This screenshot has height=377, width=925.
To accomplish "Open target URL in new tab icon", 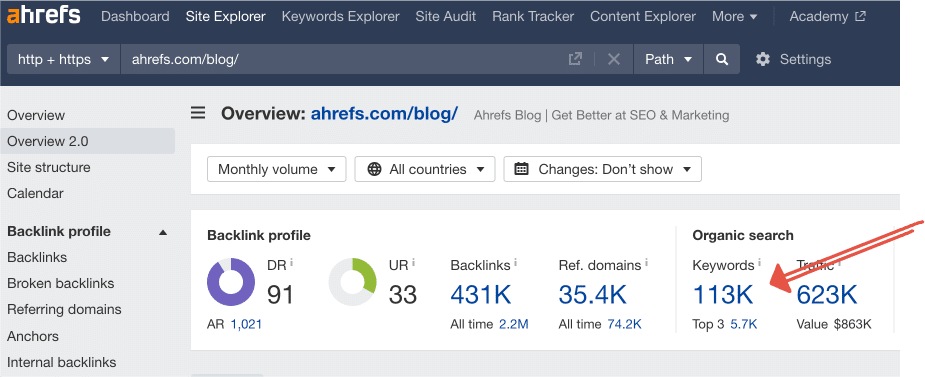I will 575,59.
